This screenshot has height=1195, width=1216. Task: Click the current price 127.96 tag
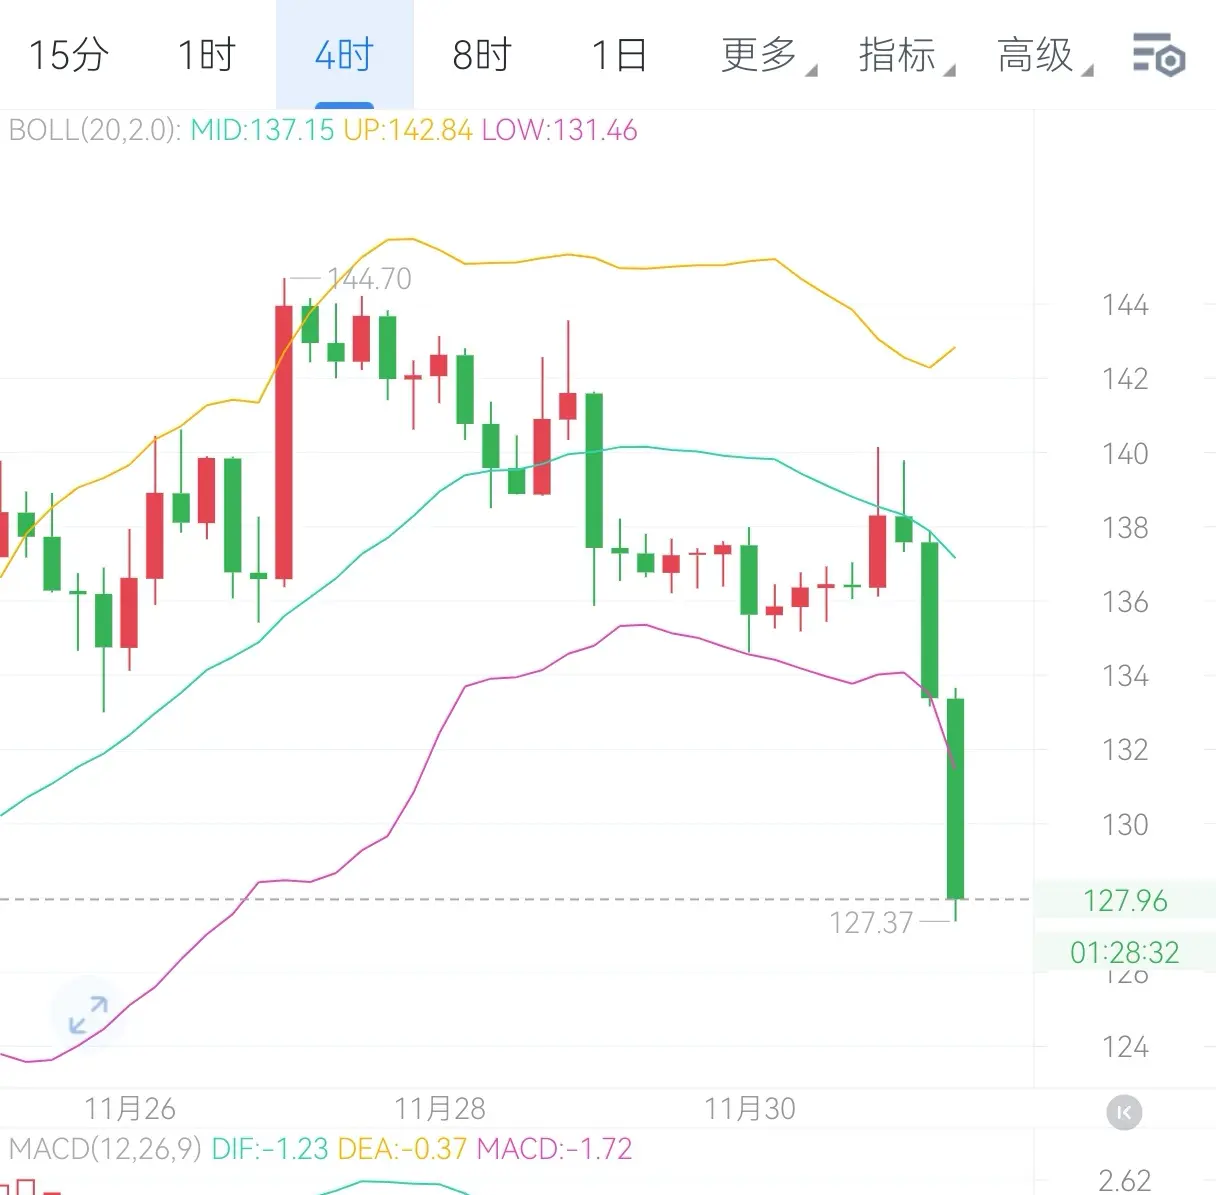click(x=1125, y=901)
